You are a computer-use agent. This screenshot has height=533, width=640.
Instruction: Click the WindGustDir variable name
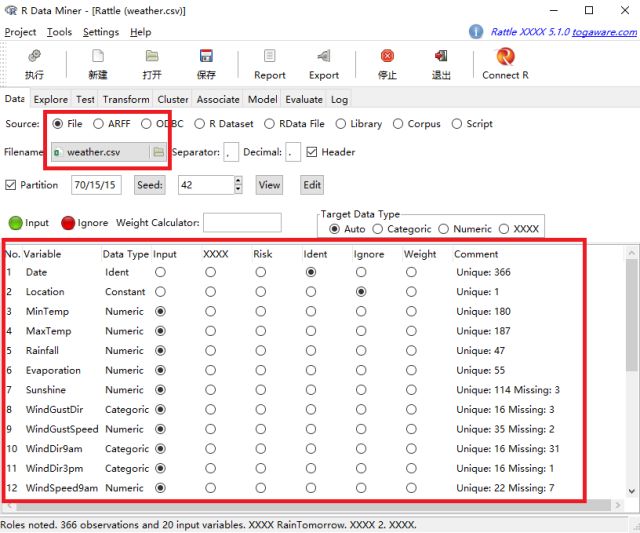[54, 409]
